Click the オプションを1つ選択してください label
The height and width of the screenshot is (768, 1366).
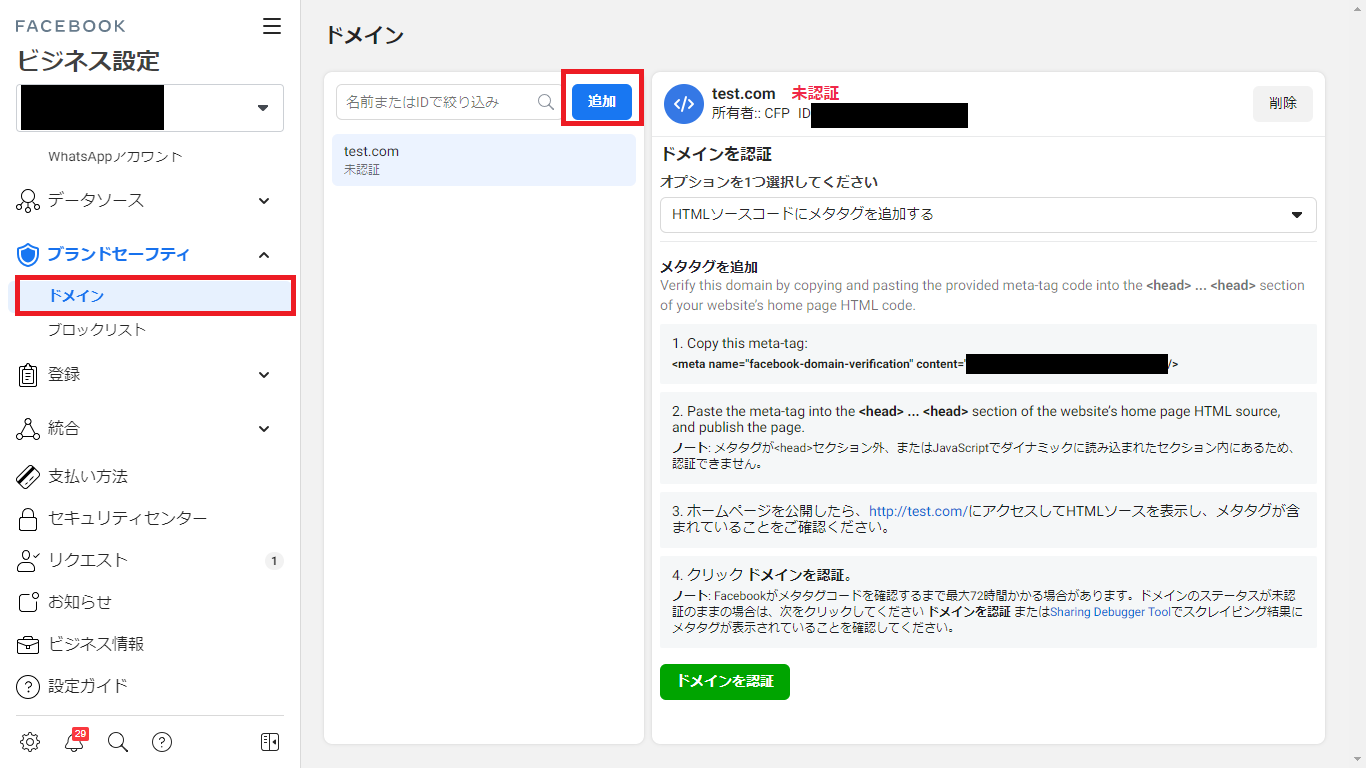pos(769,182)
